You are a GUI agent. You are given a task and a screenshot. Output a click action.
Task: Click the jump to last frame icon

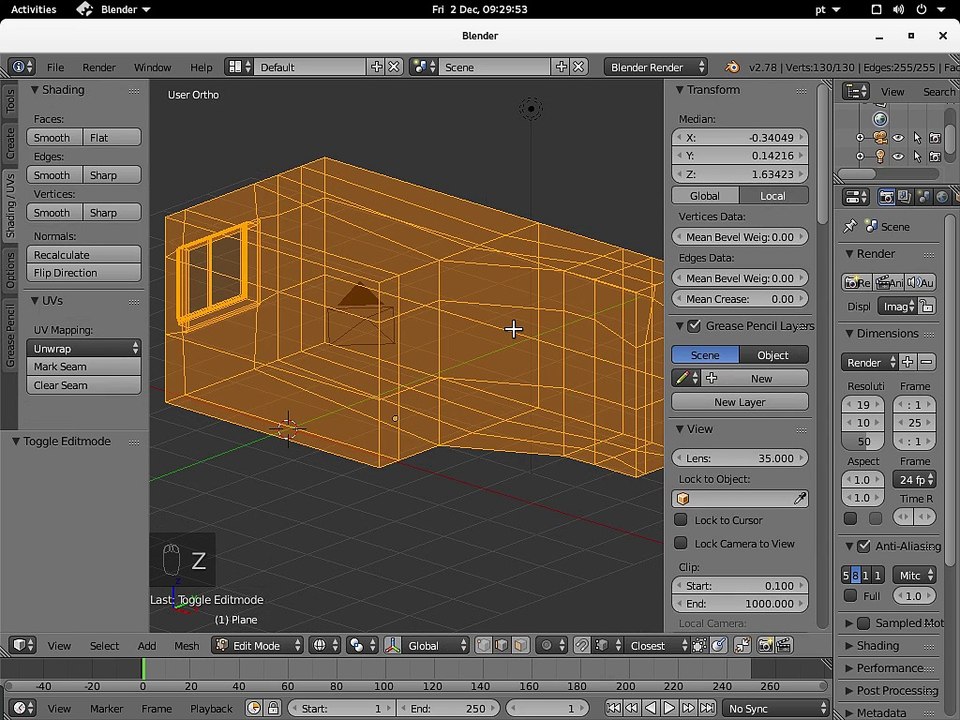[707, 708]
